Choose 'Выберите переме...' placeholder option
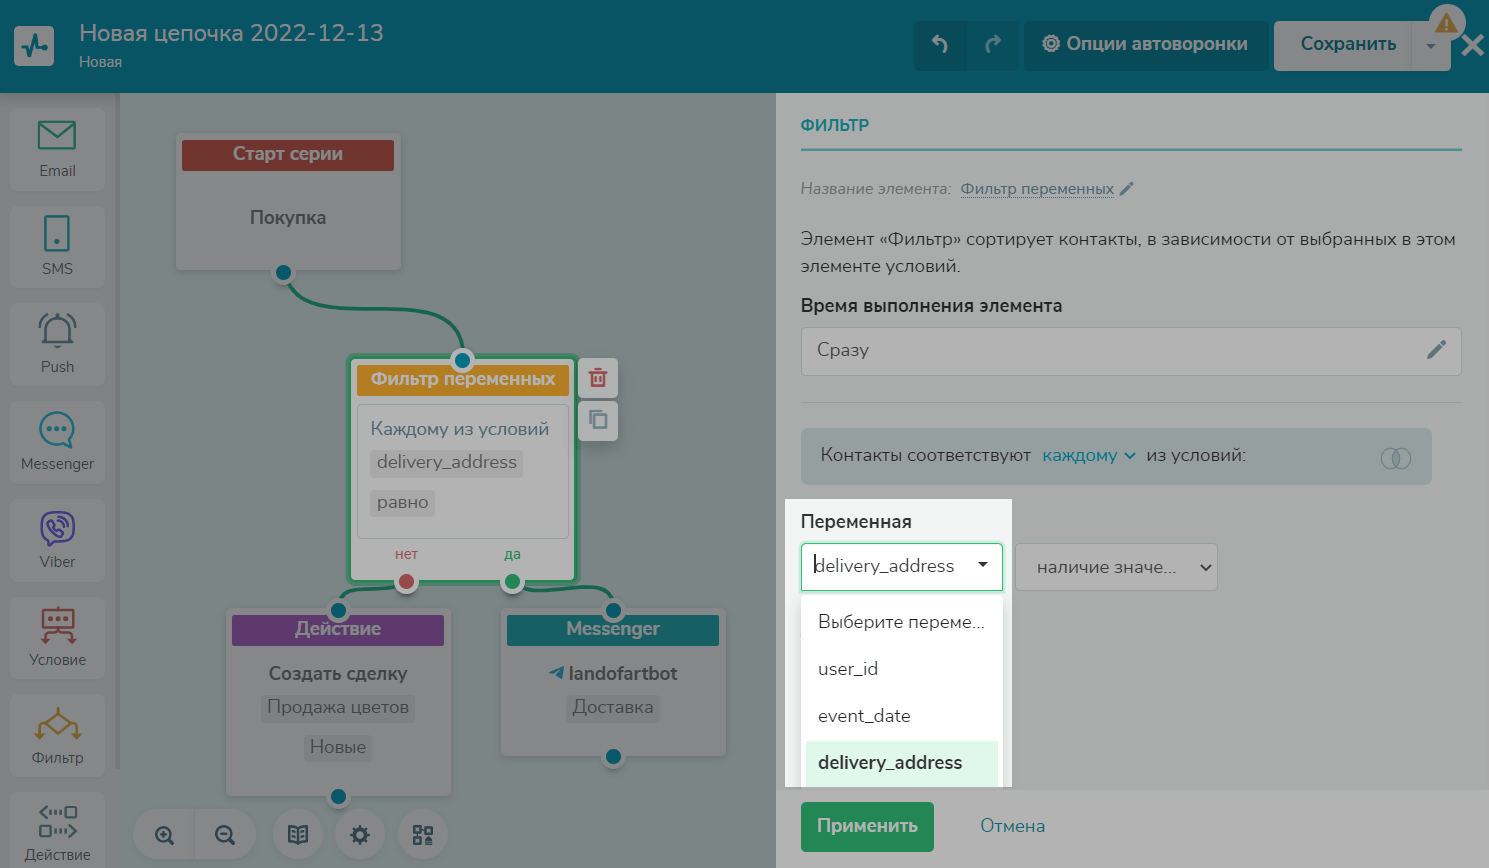This screenshot has height=868, width=1489. (901, 622)
